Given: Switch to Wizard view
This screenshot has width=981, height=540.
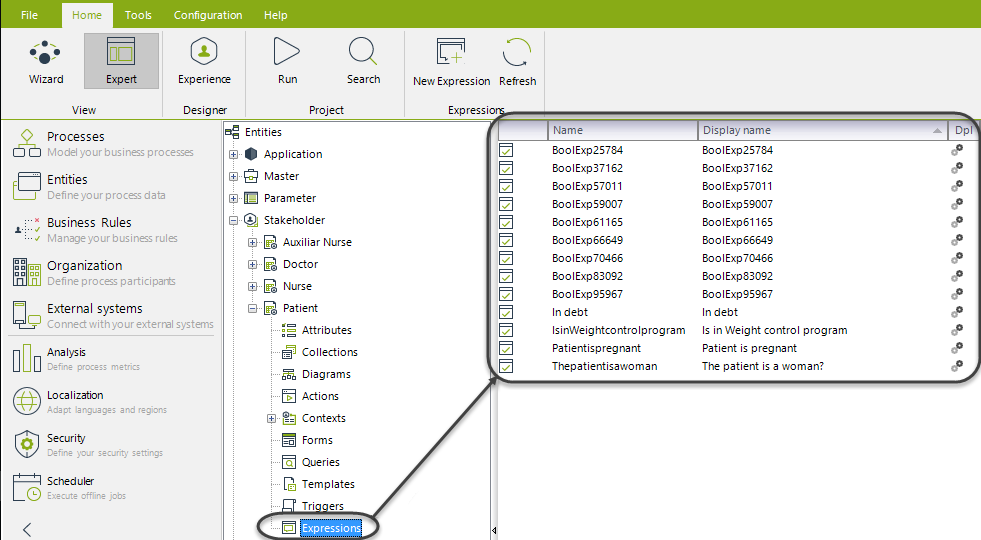Looking at the screenshot, I should pyautogui.click(x=46, y=62).
